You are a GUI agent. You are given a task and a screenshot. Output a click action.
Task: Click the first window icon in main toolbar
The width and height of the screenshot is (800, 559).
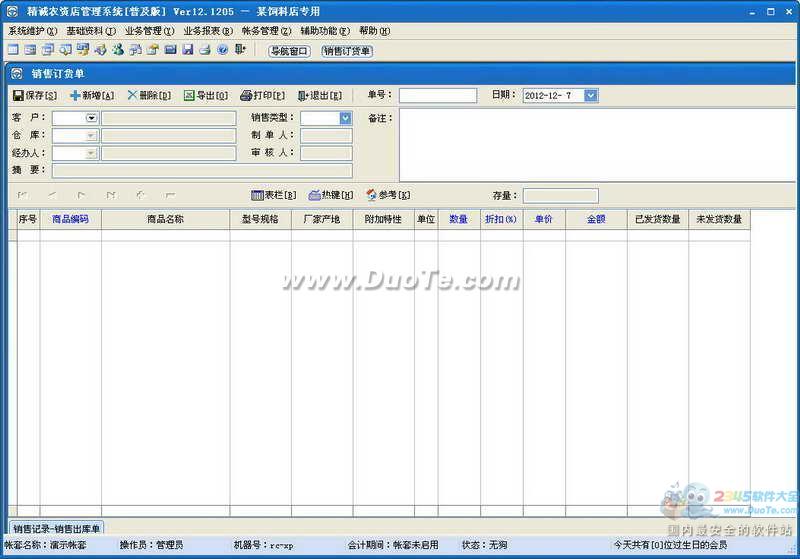pyautogui.click(x=13, y=49)
